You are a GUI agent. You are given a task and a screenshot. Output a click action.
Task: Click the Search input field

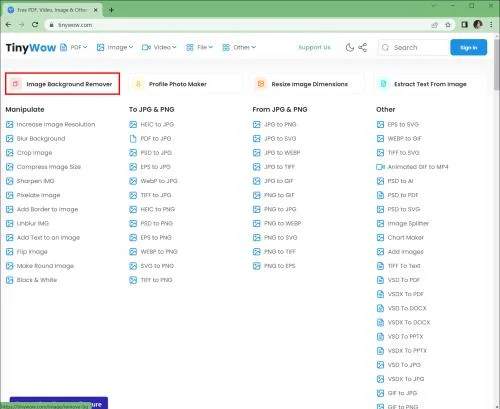click(413, 47)
